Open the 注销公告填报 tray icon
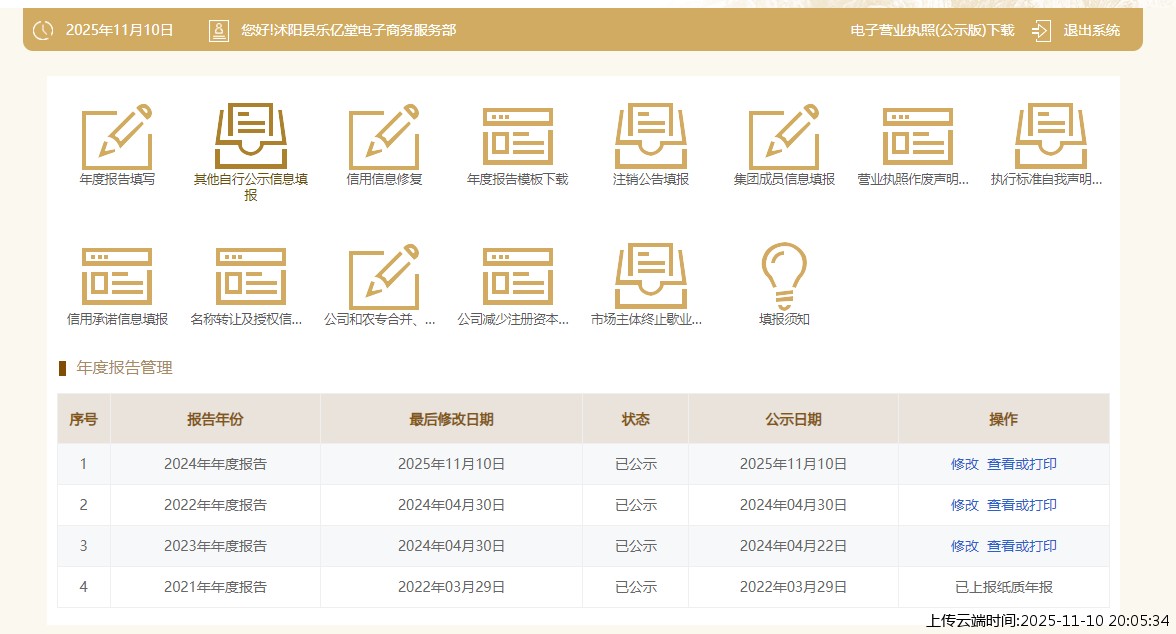Viewport: 1176px width, 634px height. 651,137
